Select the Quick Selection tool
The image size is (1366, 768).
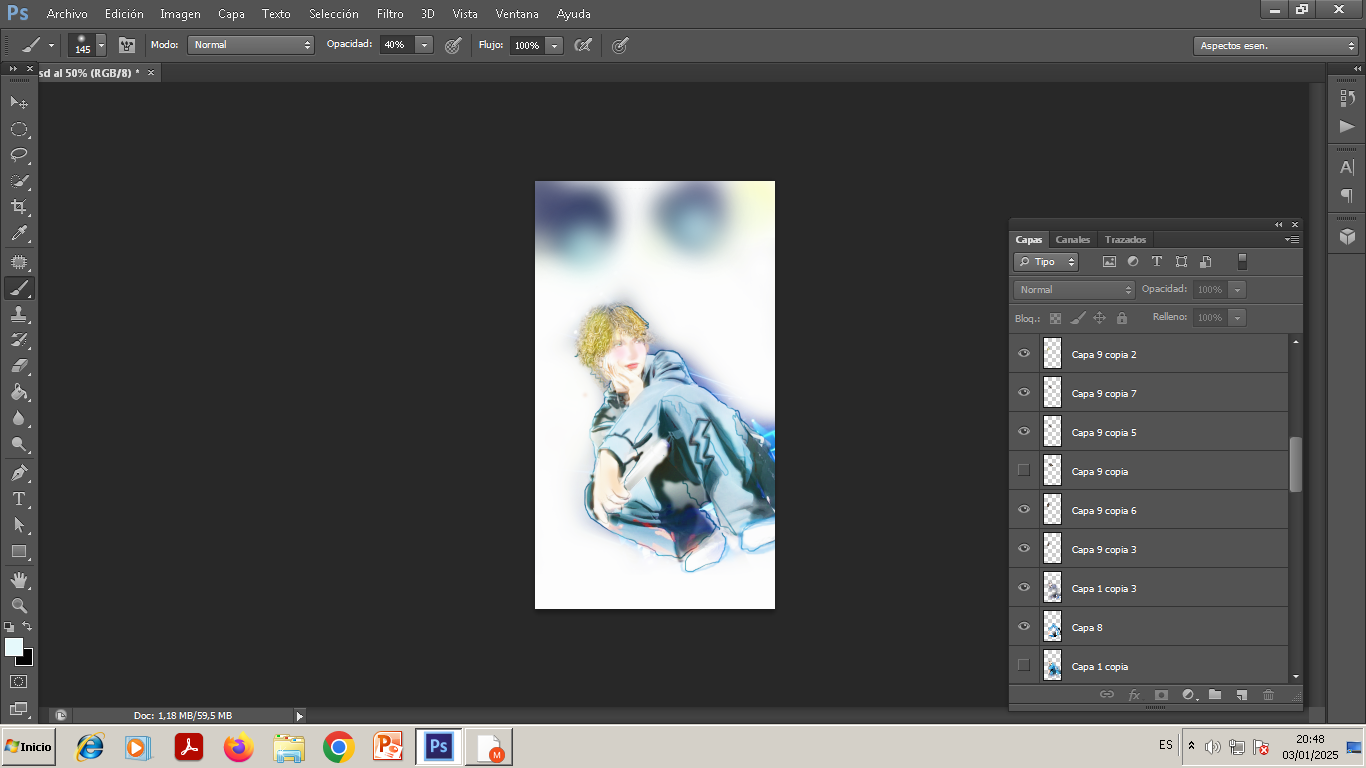19,181
